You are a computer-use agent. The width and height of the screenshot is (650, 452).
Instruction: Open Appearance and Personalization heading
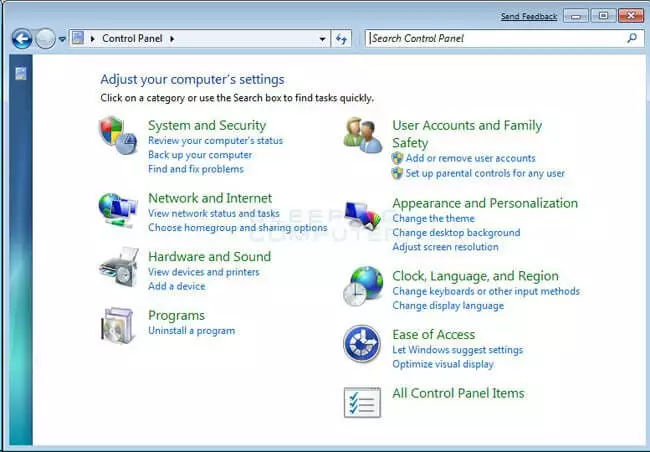[x=485, y=203]
